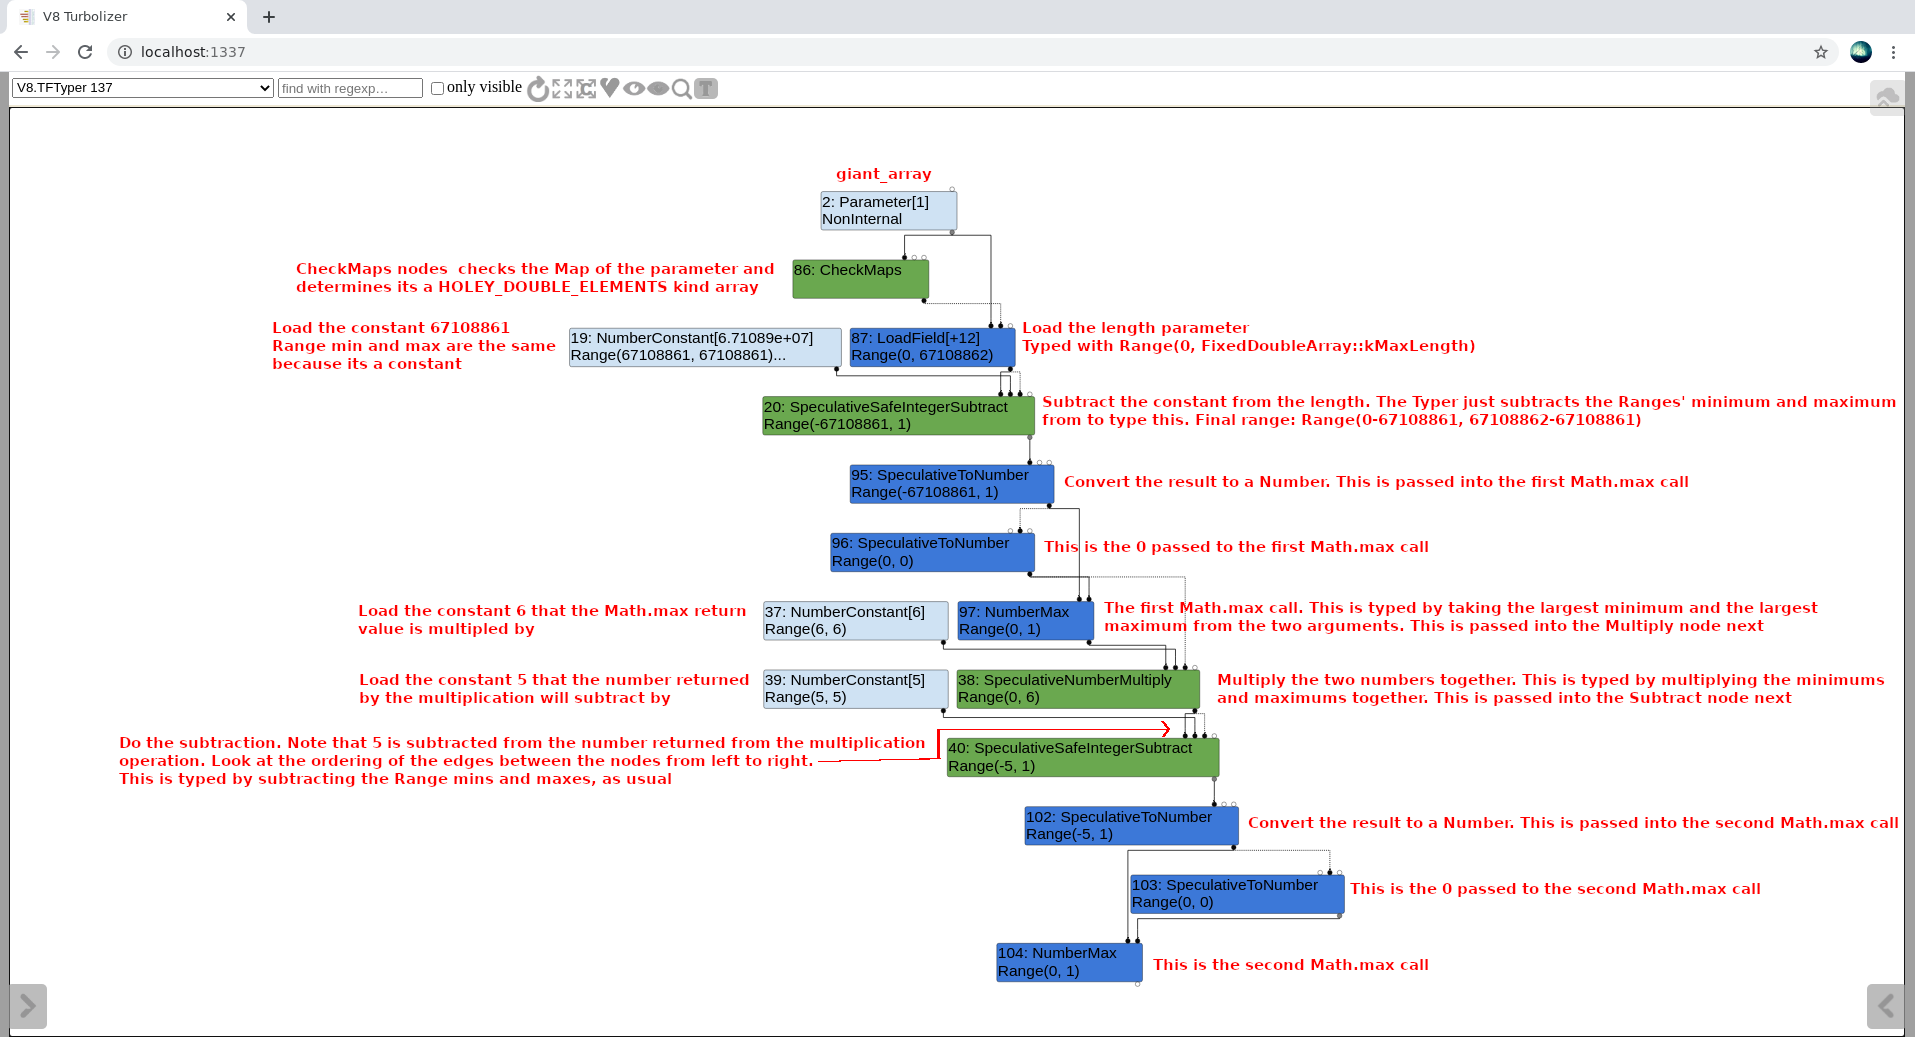Click the find with regexp search field

(x=350, y=88)
